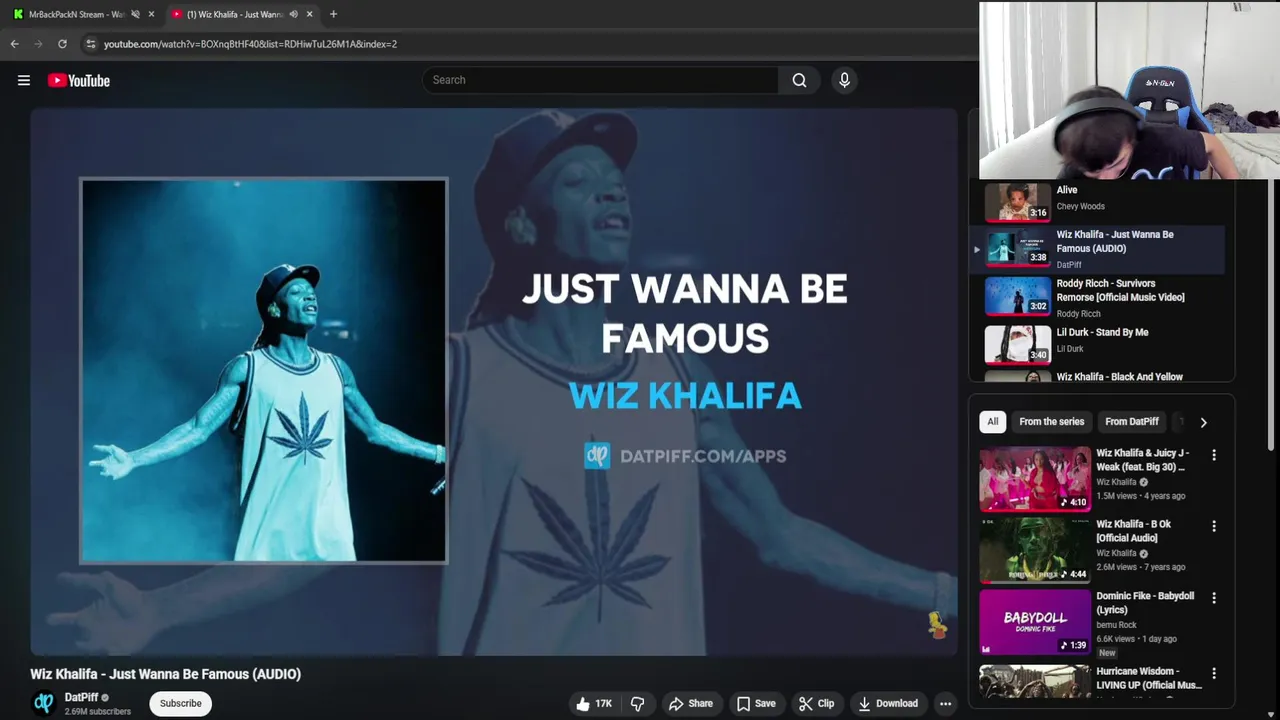Image resolution: width=1280 pixels, height=720 pixels.
Task: Close the MrBackPackN Stream tab
Action: tap(151, 14)
